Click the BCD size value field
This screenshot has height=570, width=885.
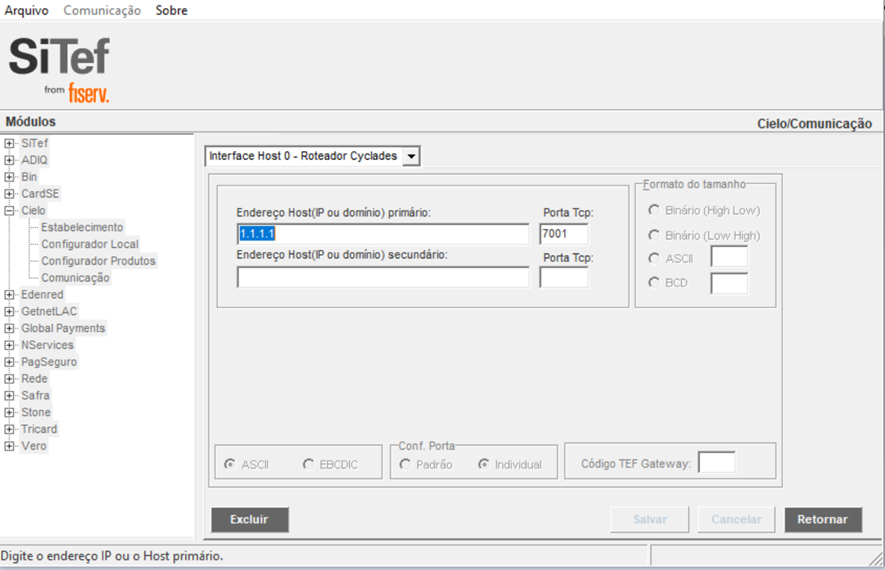pyautogui.click(x=729, y=283)
